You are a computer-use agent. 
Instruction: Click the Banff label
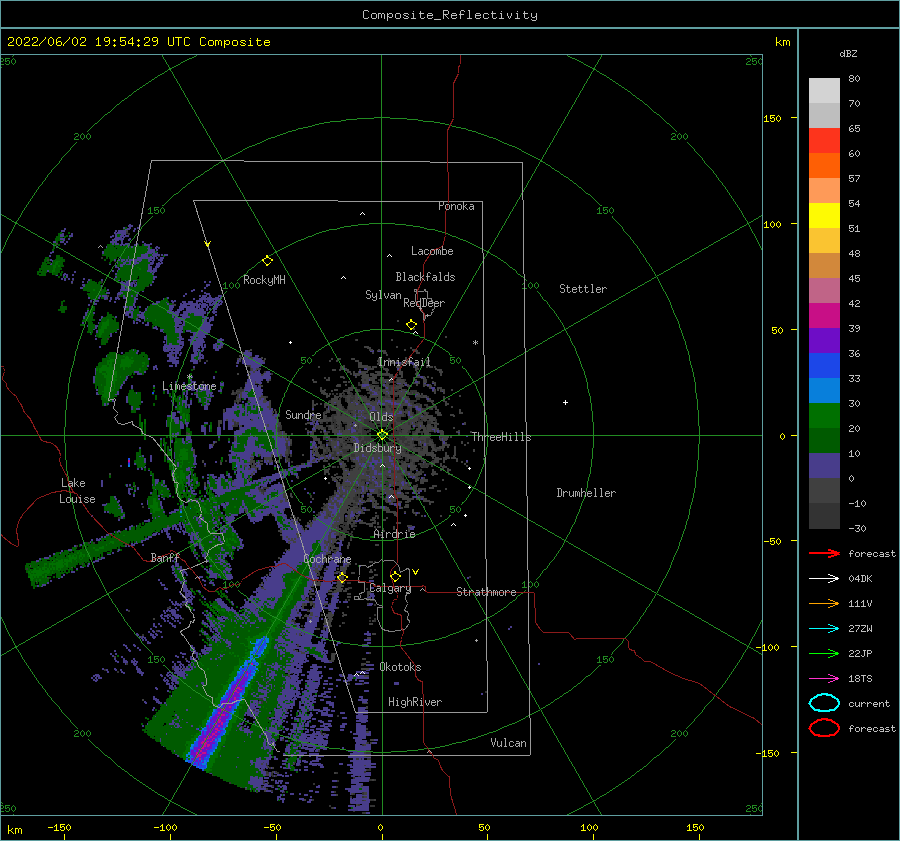pos(165,557)
